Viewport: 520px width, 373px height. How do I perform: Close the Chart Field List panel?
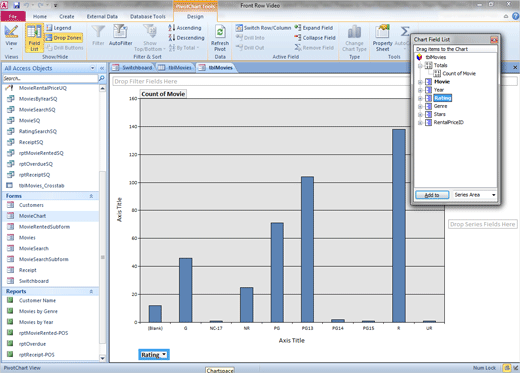pyautogui.click(x=494, y=40)
